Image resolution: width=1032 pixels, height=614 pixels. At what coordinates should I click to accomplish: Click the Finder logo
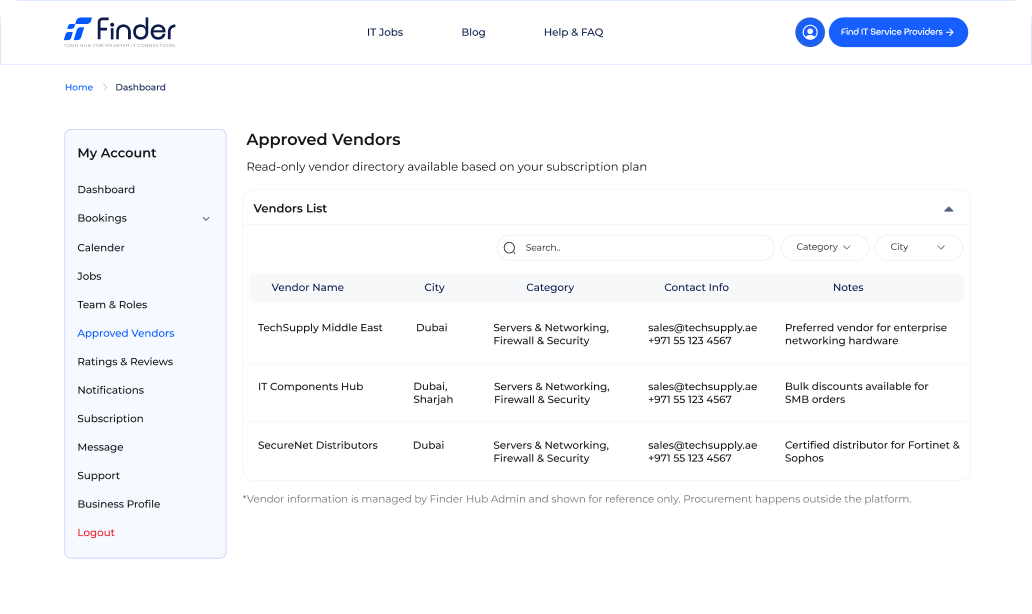pos(120,32)
